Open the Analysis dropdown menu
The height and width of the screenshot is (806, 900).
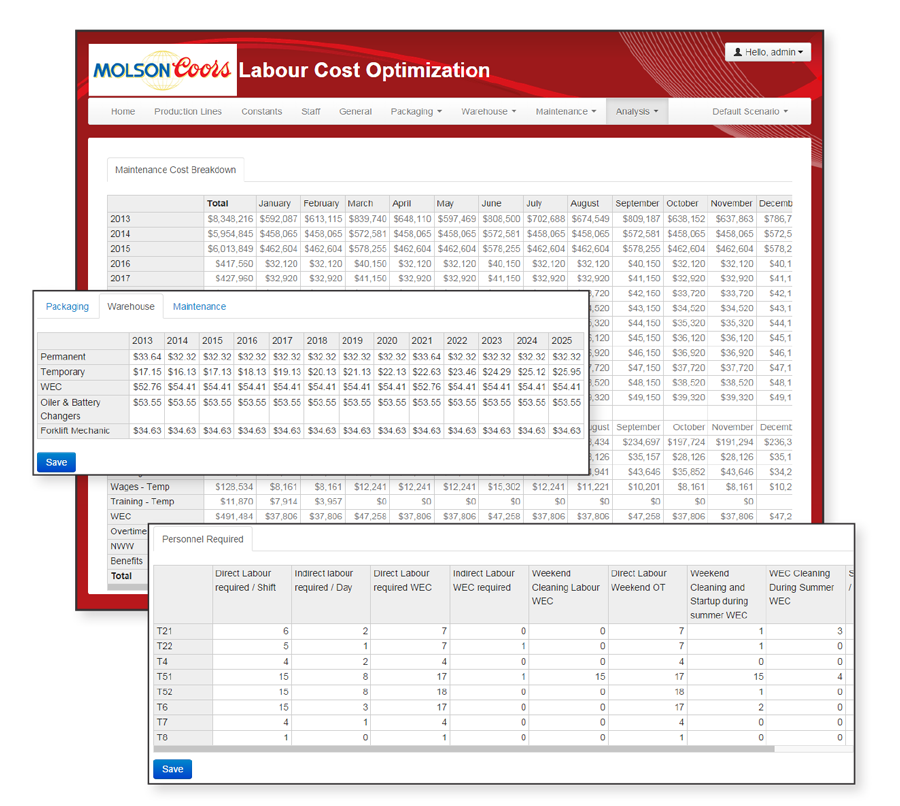tap(637, 111)
